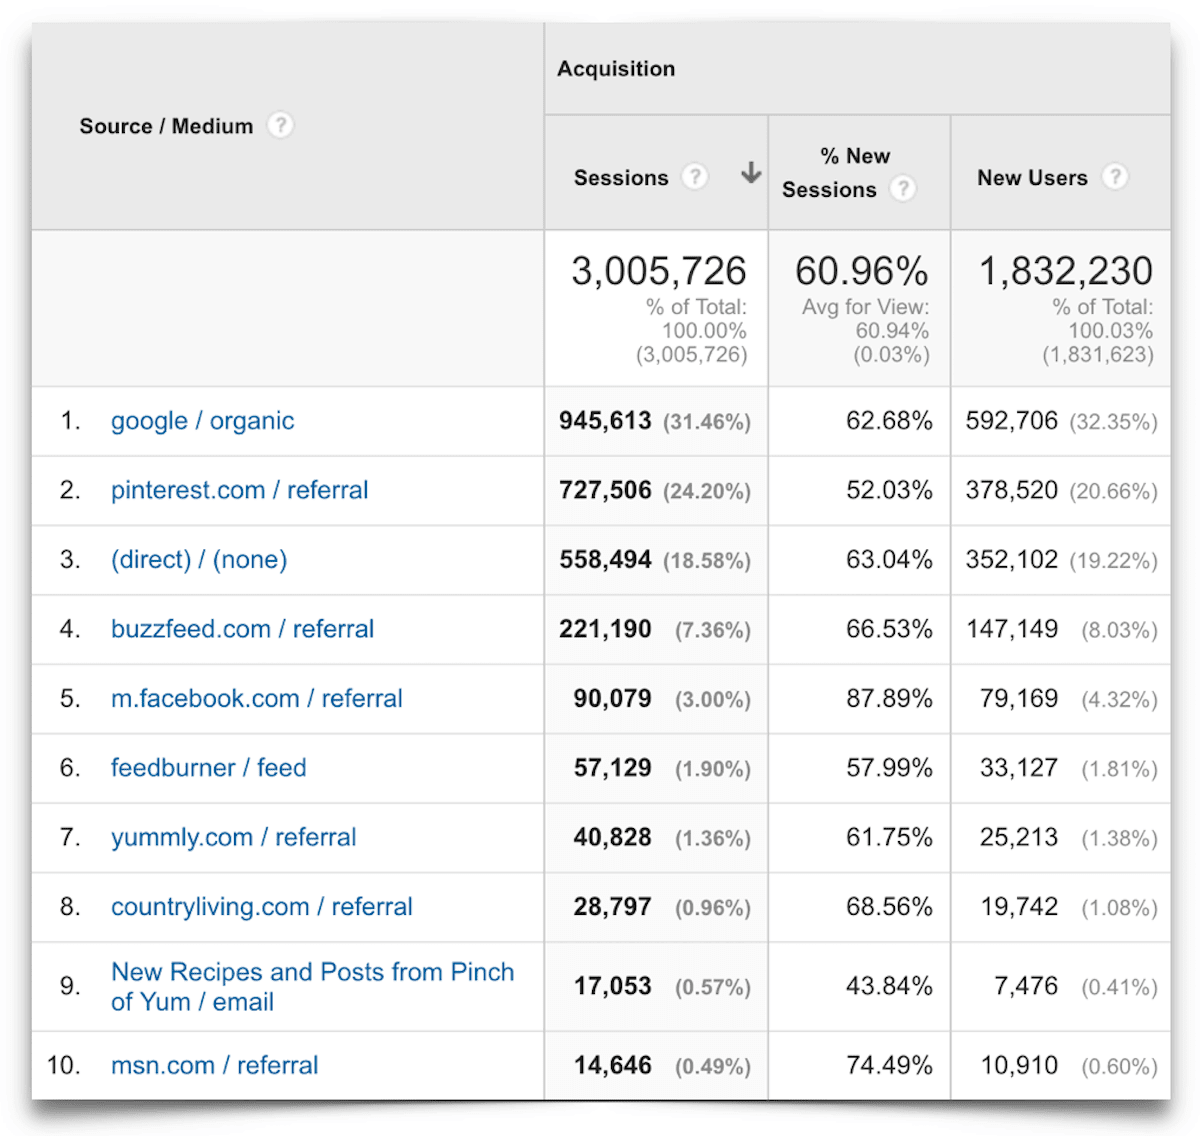Click the Sessions help question mark icon
The image size is (1200, 1136).
pos(695,176)
